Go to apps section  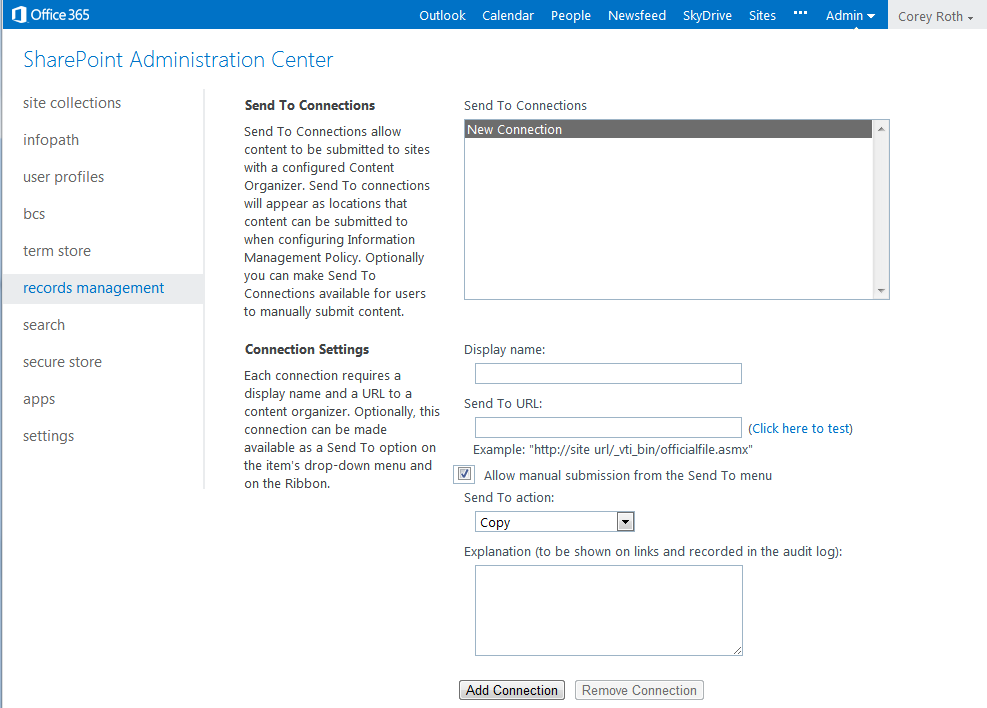[x=39, y=400]
